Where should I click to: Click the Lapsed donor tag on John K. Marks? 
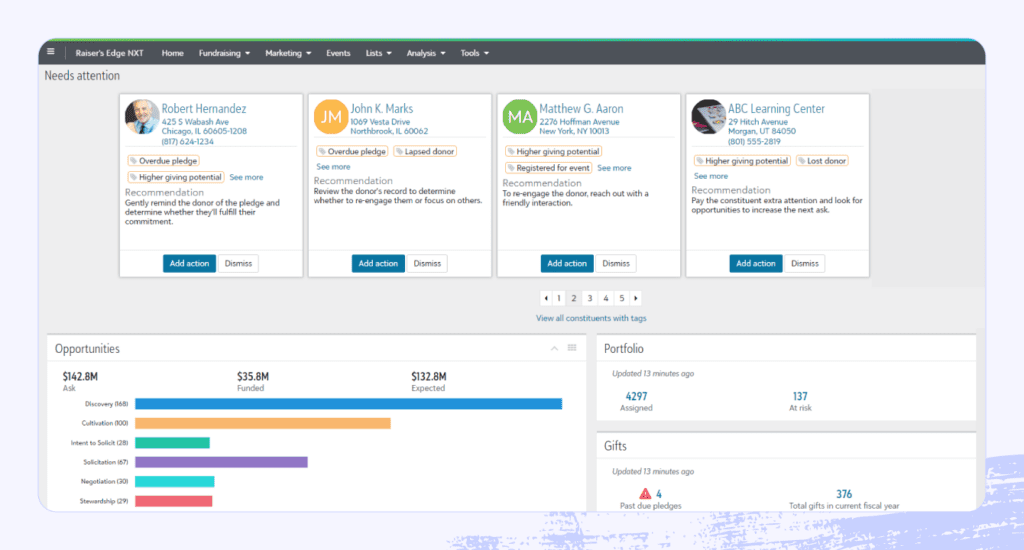coord(425,151)
